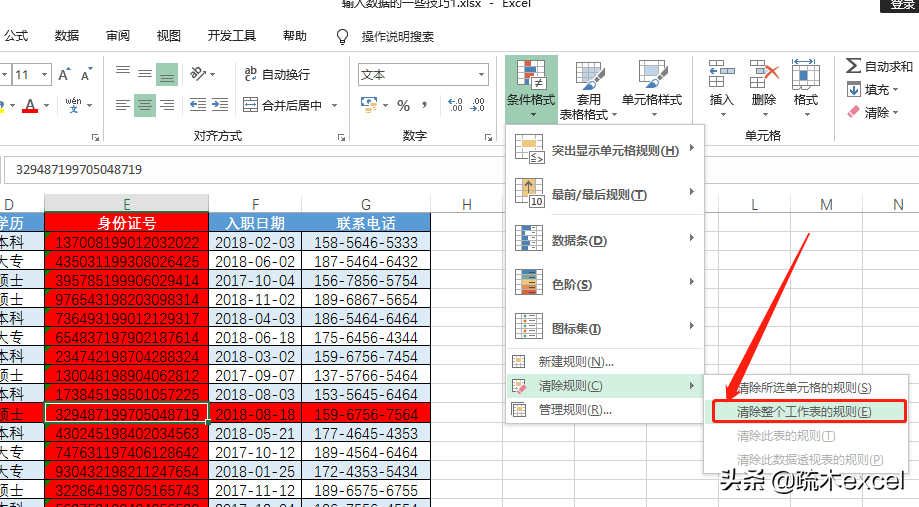Open 突出显示单元格规则(H) submenu
This screenshot has width=919, height=507.
coord(605,150)
